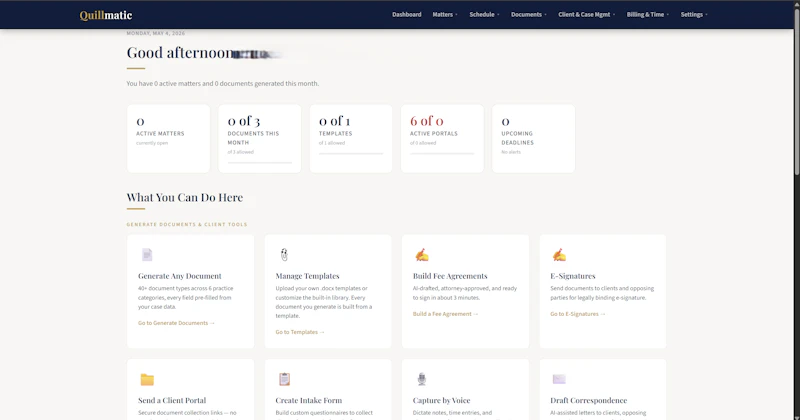Image resolution: width=800 pixels, height=420 pixels.
Task: Open the Manage Templates heading
Action: click(307, 276)
